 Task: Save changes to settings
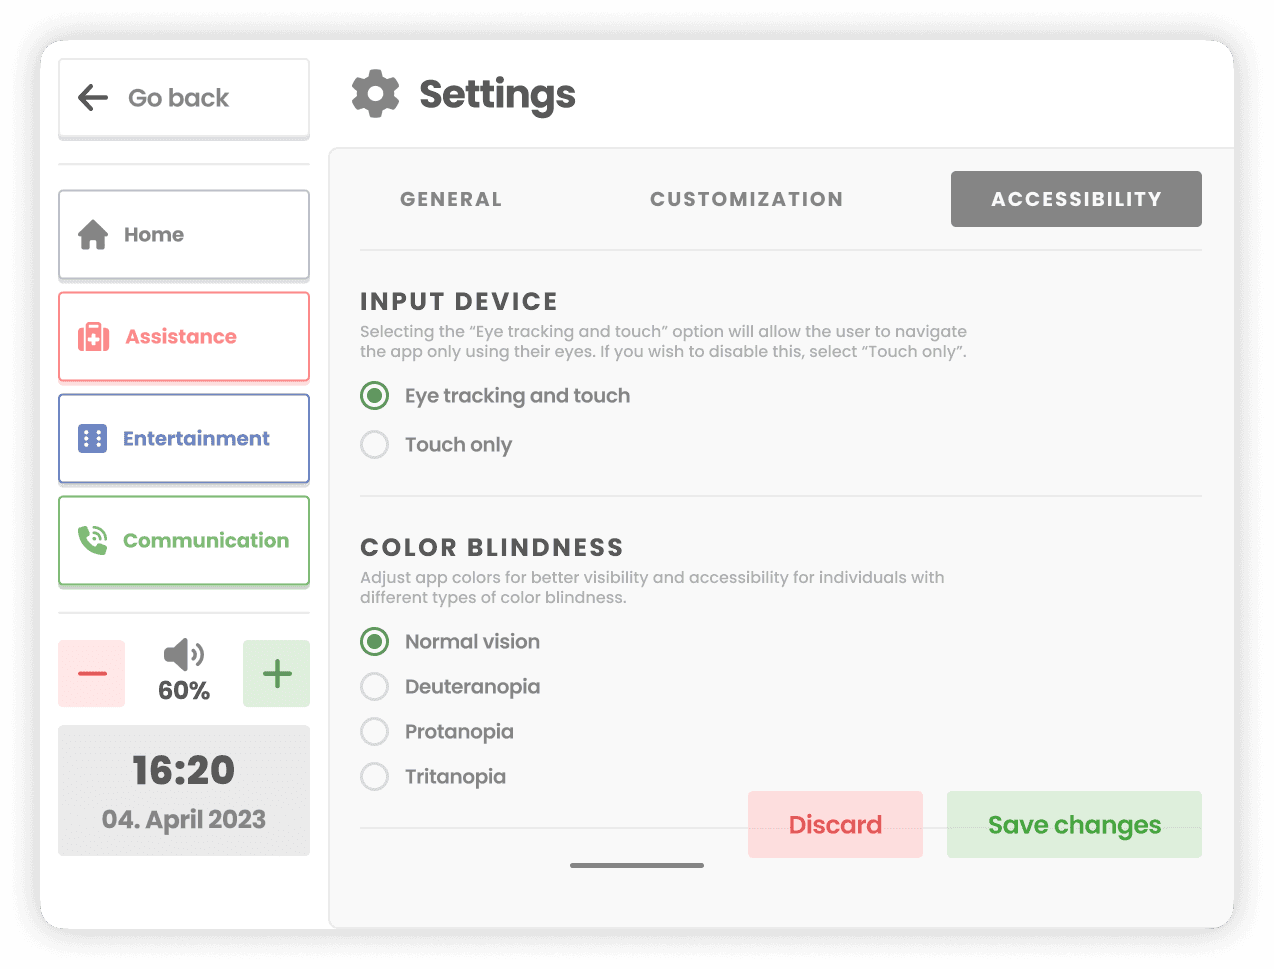(1074, 824)
